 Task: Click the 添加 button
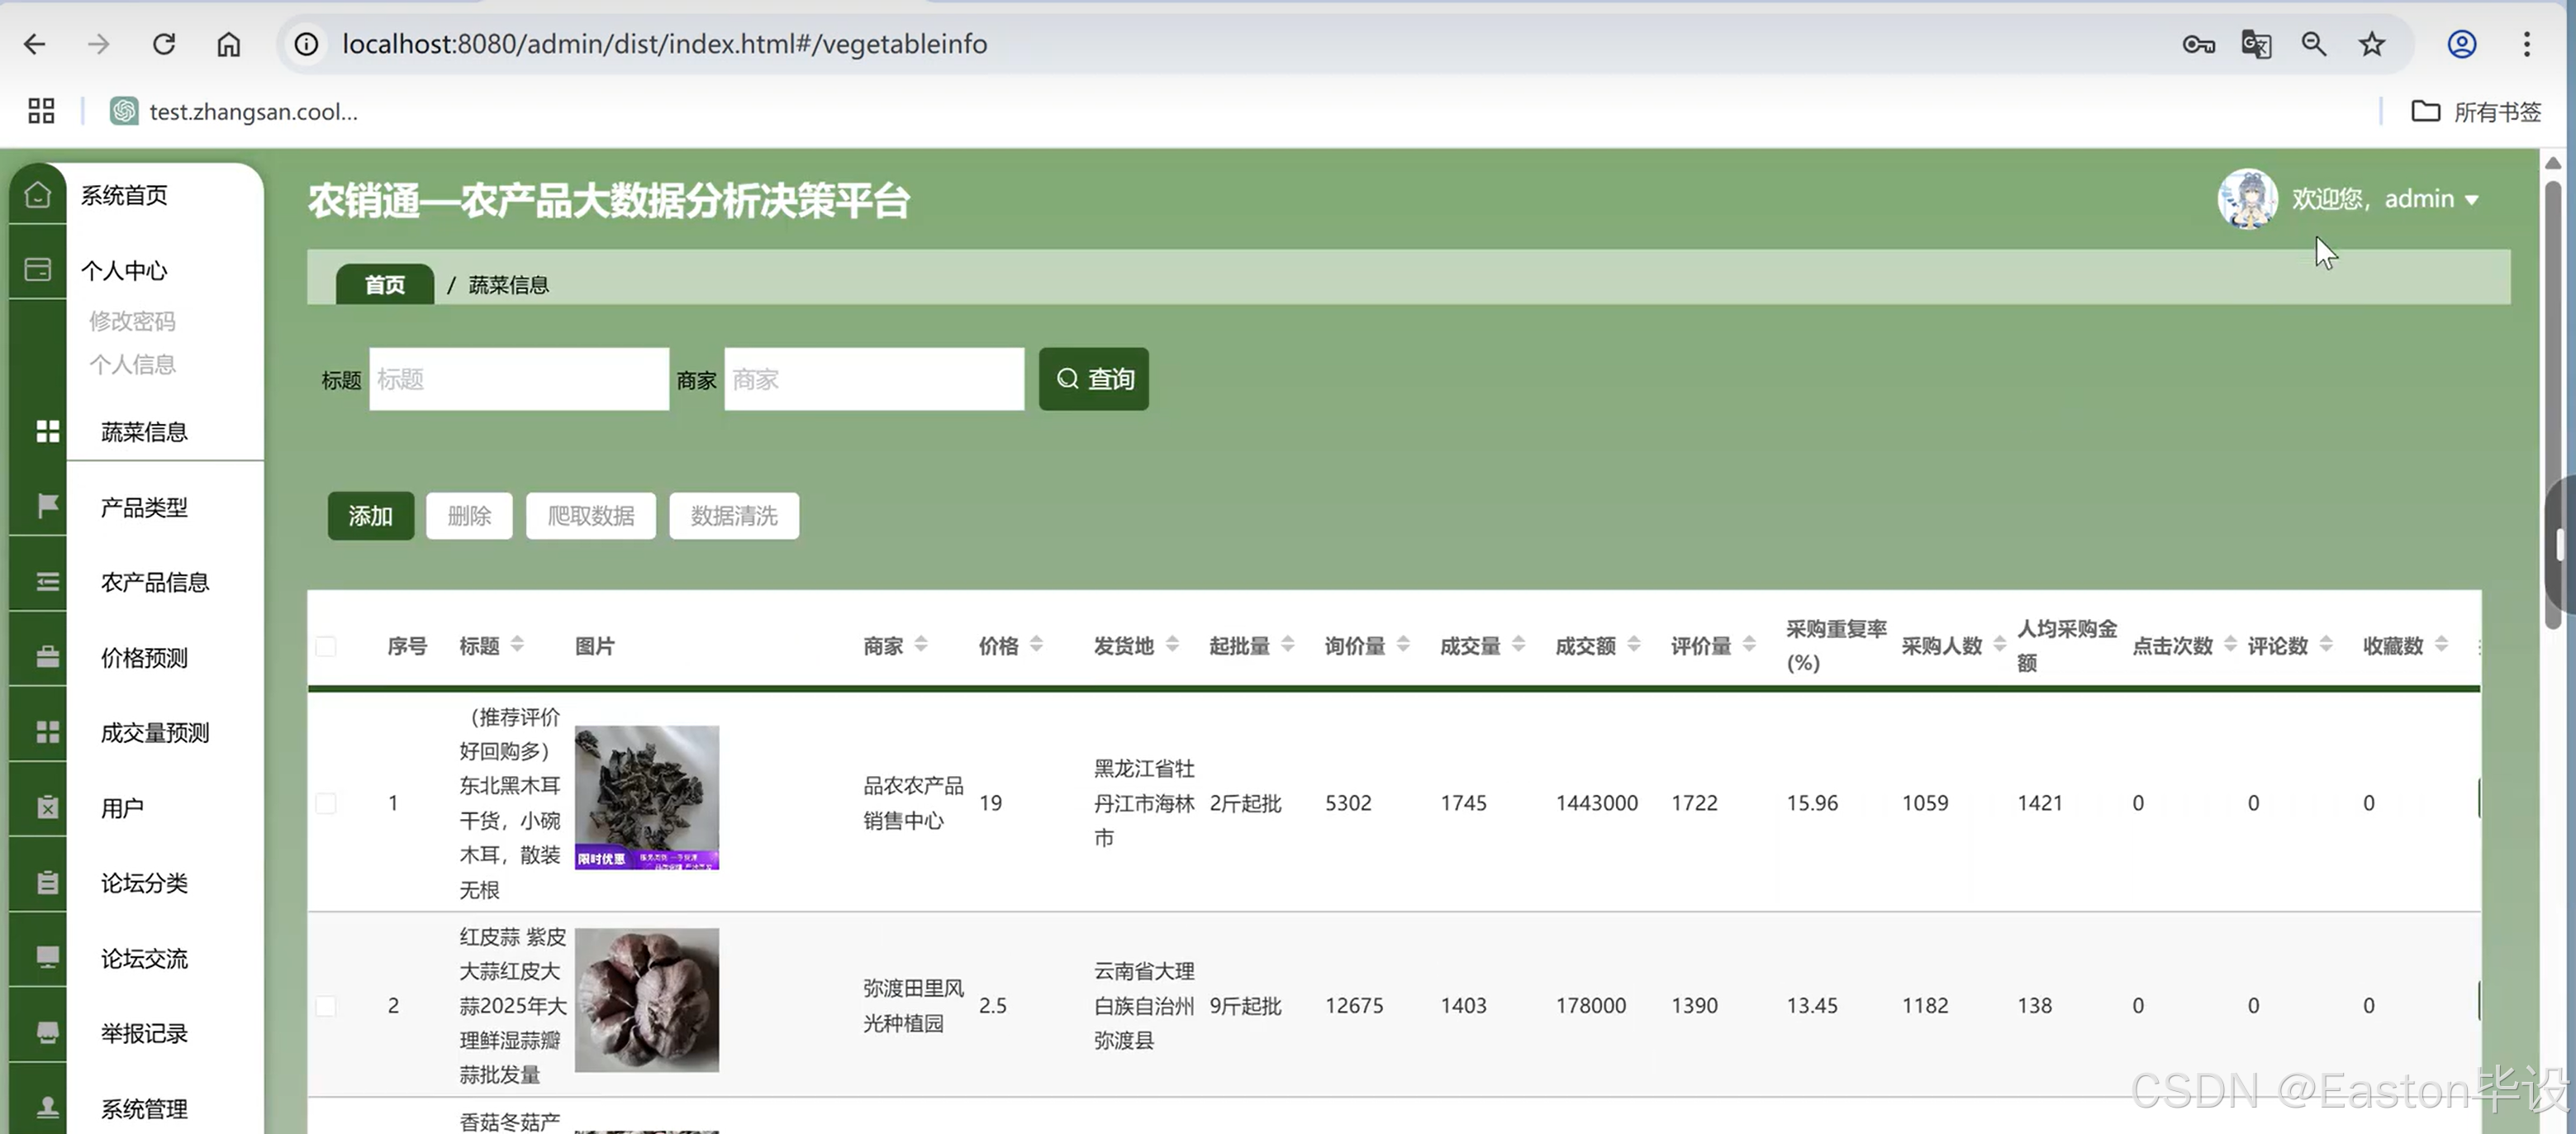370,515
